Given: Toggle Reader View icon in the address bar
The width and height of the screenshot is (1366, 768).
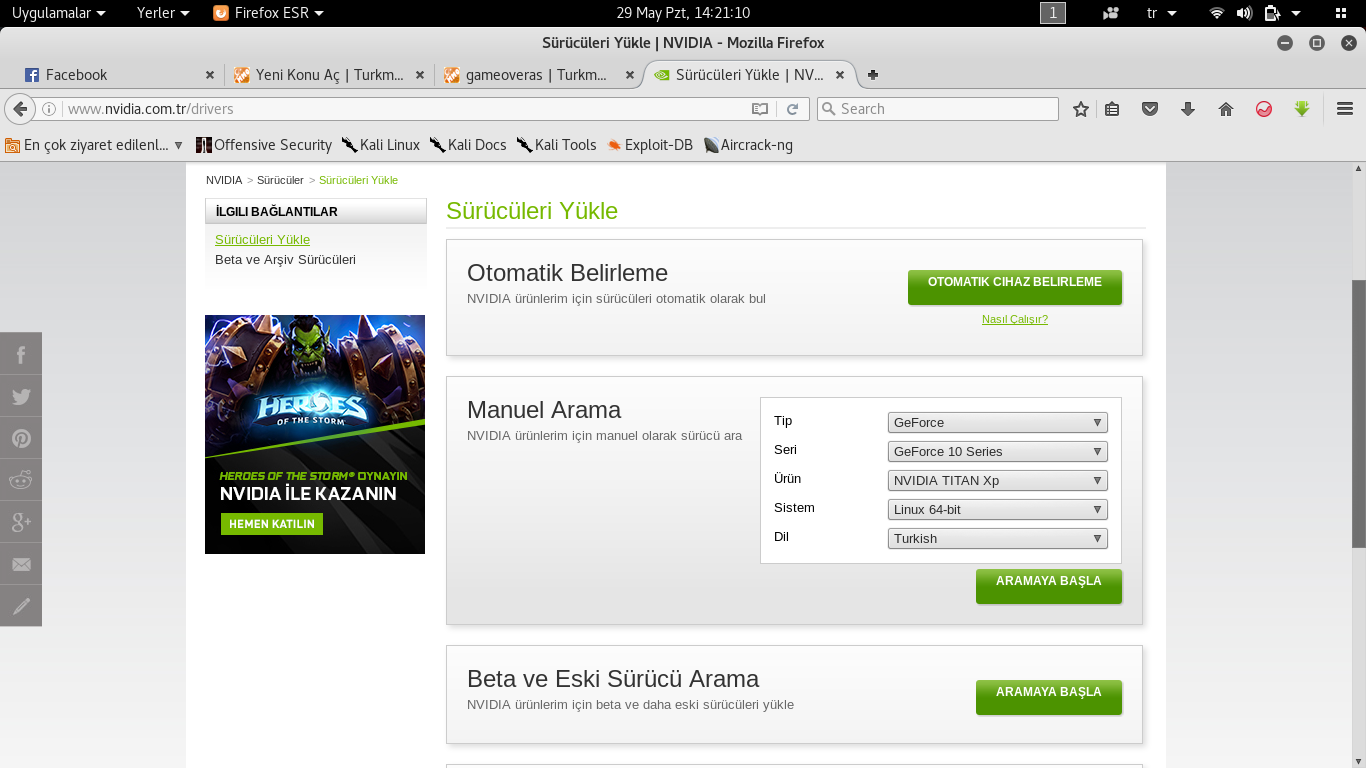Looking at the screenshot, I should (x=760, y=109).
